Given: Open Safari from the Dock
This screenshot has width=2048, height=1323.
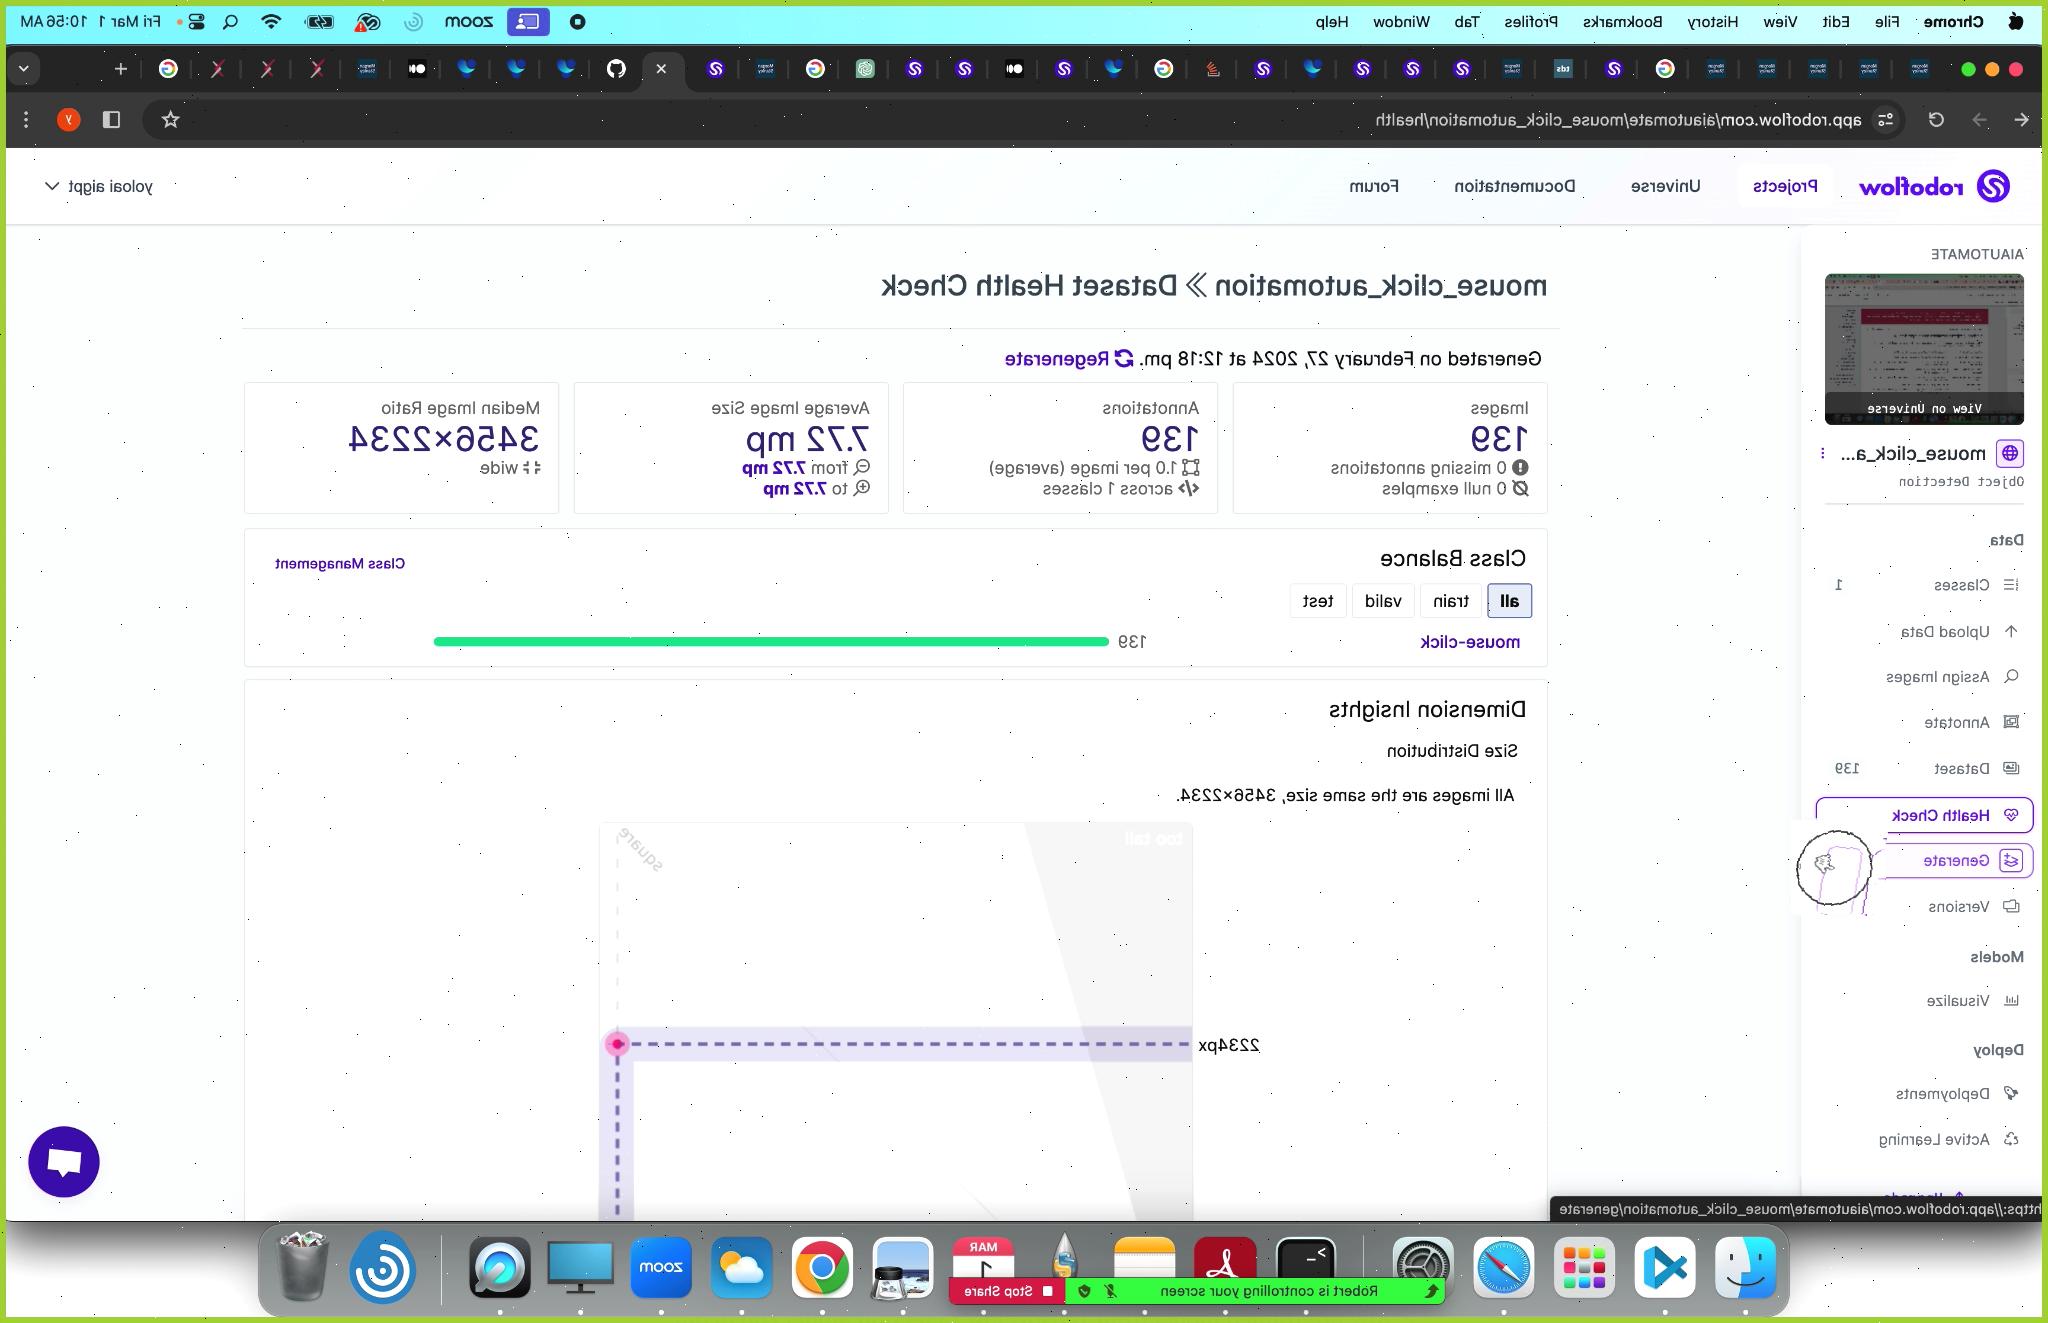Looking at the screenshot, I should (x=1503, y=1268).
